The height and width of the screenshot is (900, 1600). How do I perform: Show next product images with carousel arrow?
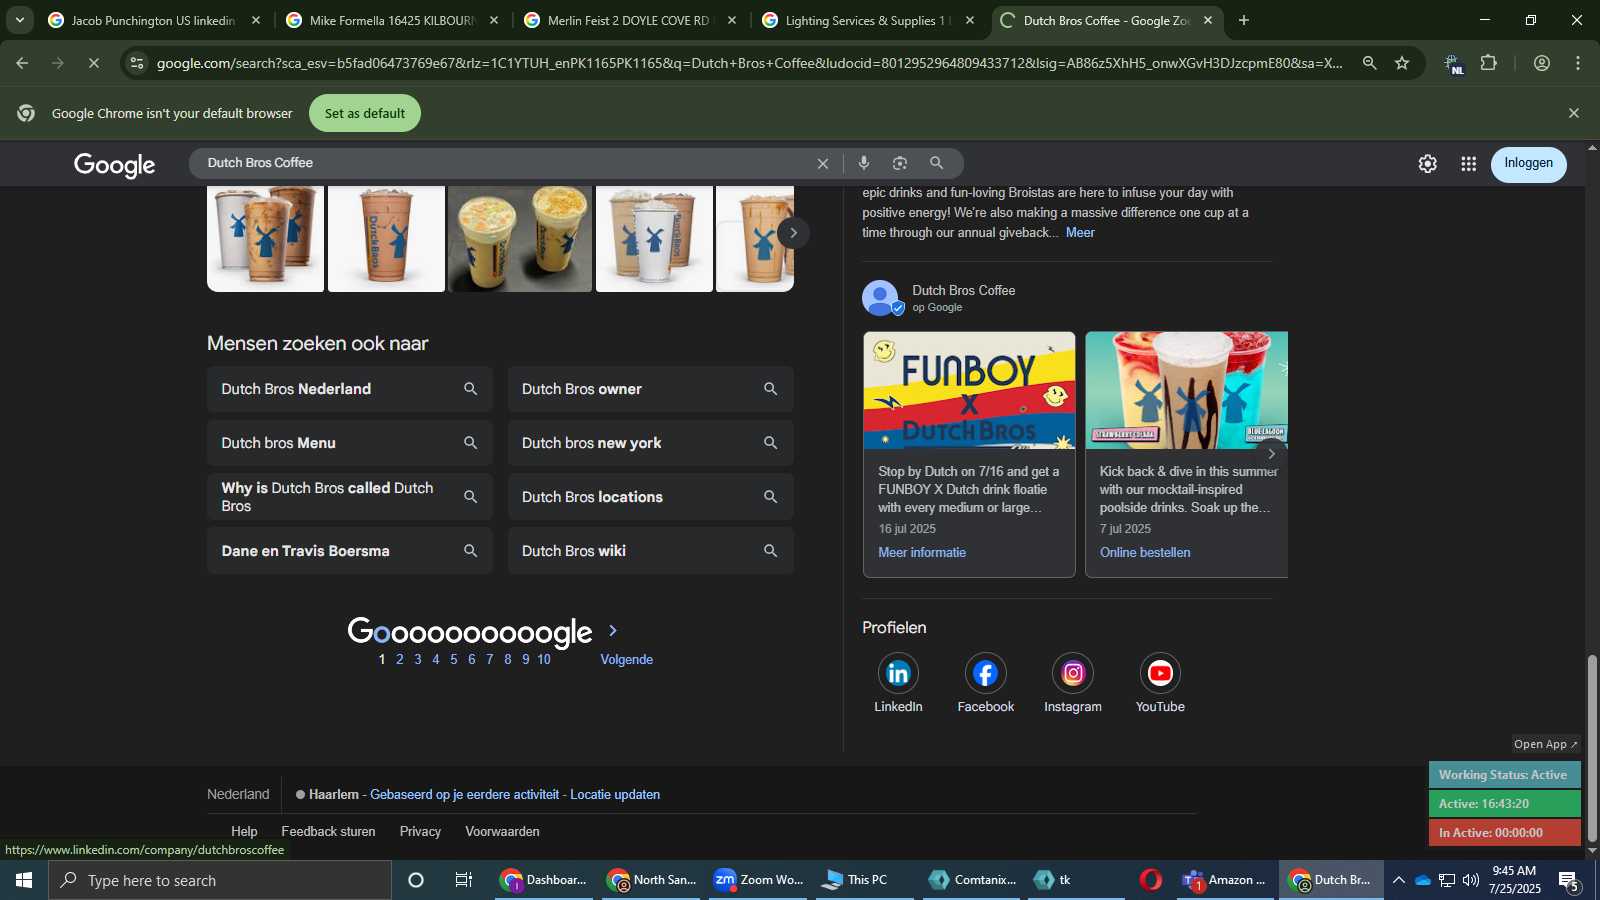[x=793, y=233]
